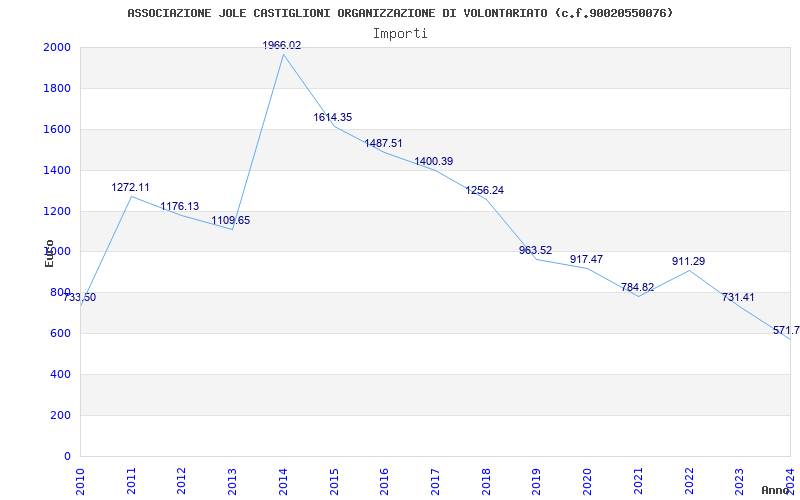Select the 200 y-axis tick label
800x500 pixels.
coord(62,415)
